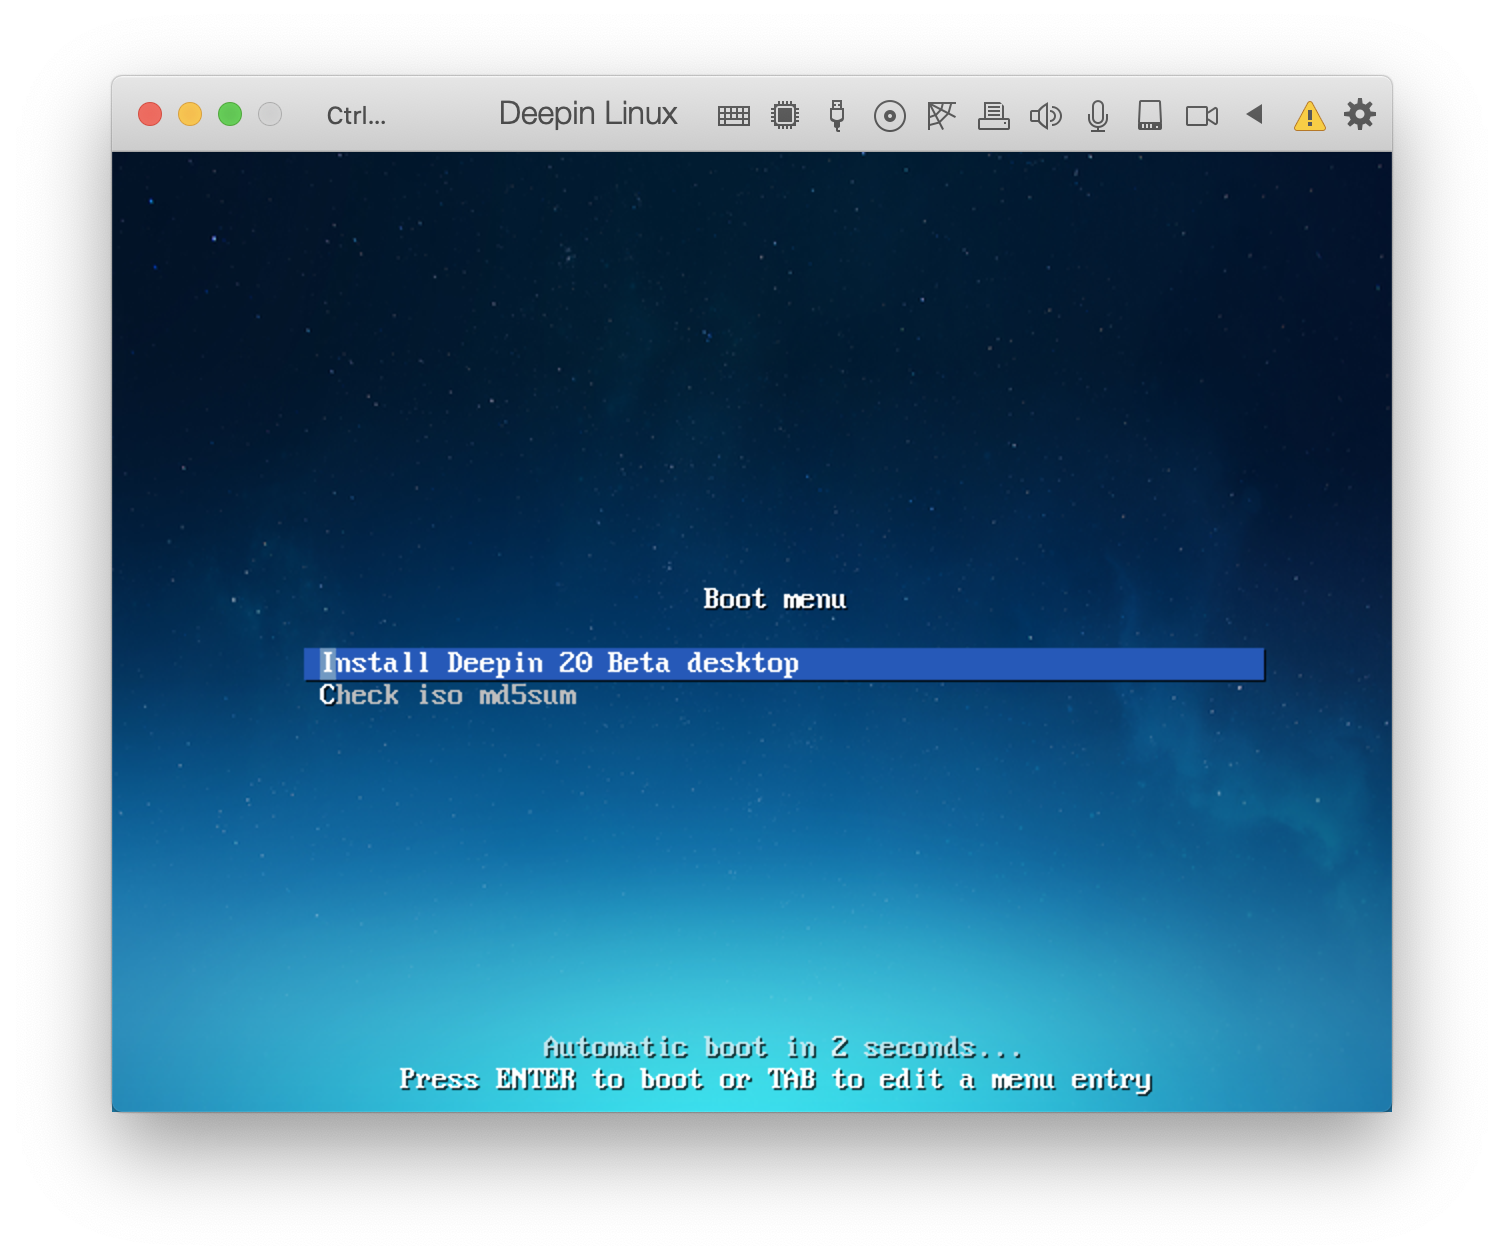Click the gray fourth window control button

270,114
